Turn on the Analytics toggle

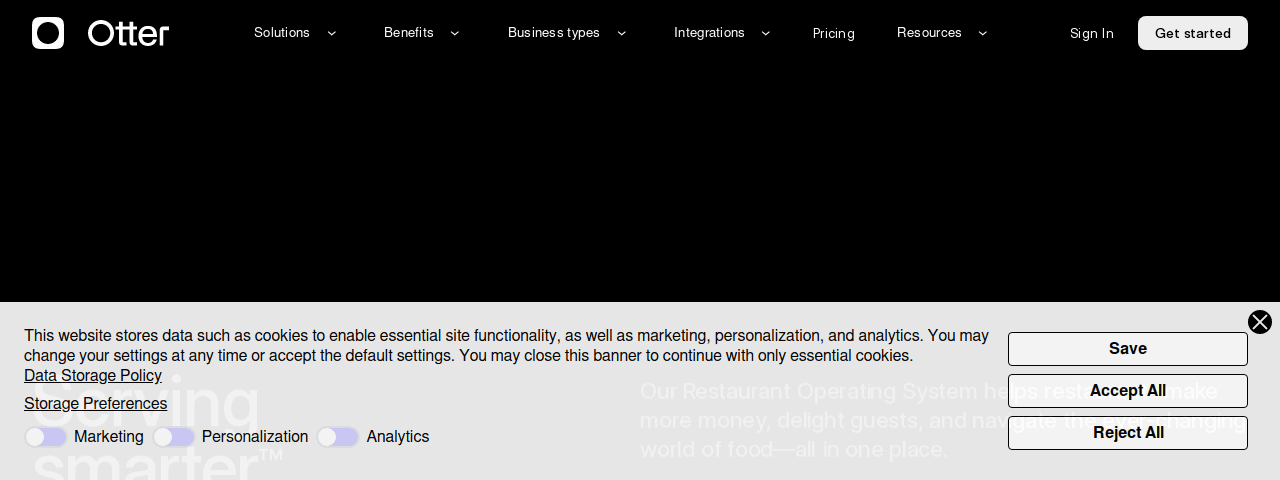click(x=338, y=437)
